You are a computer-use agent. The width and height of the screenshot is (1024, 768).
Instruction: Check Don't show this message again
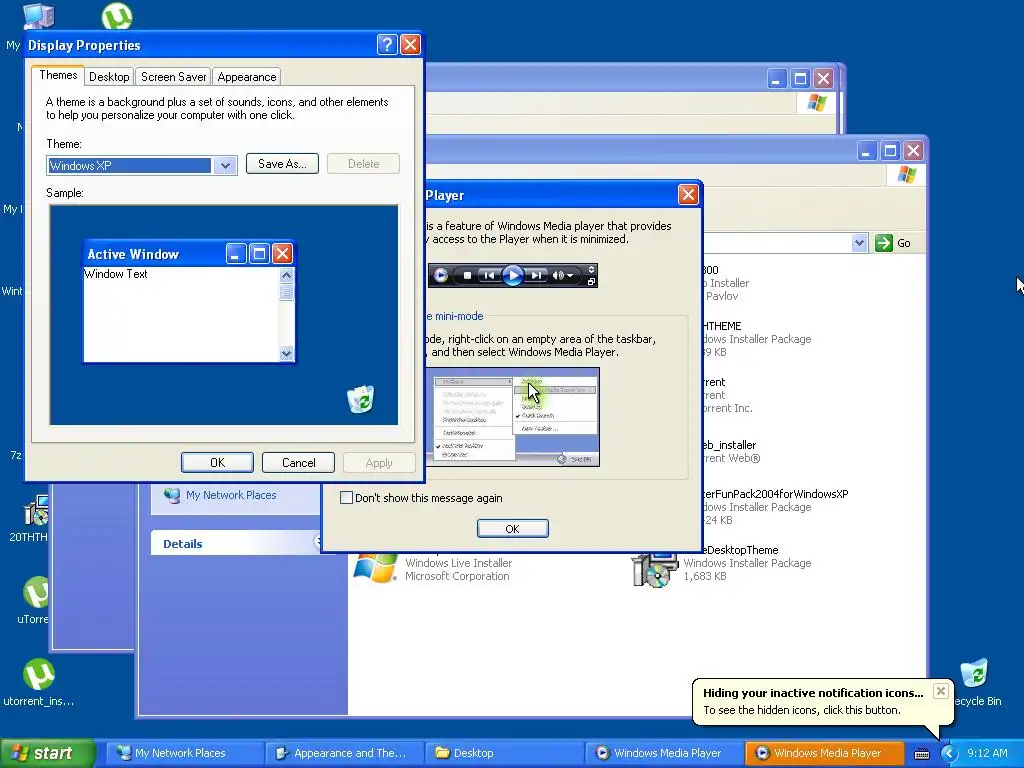[346, 498]
